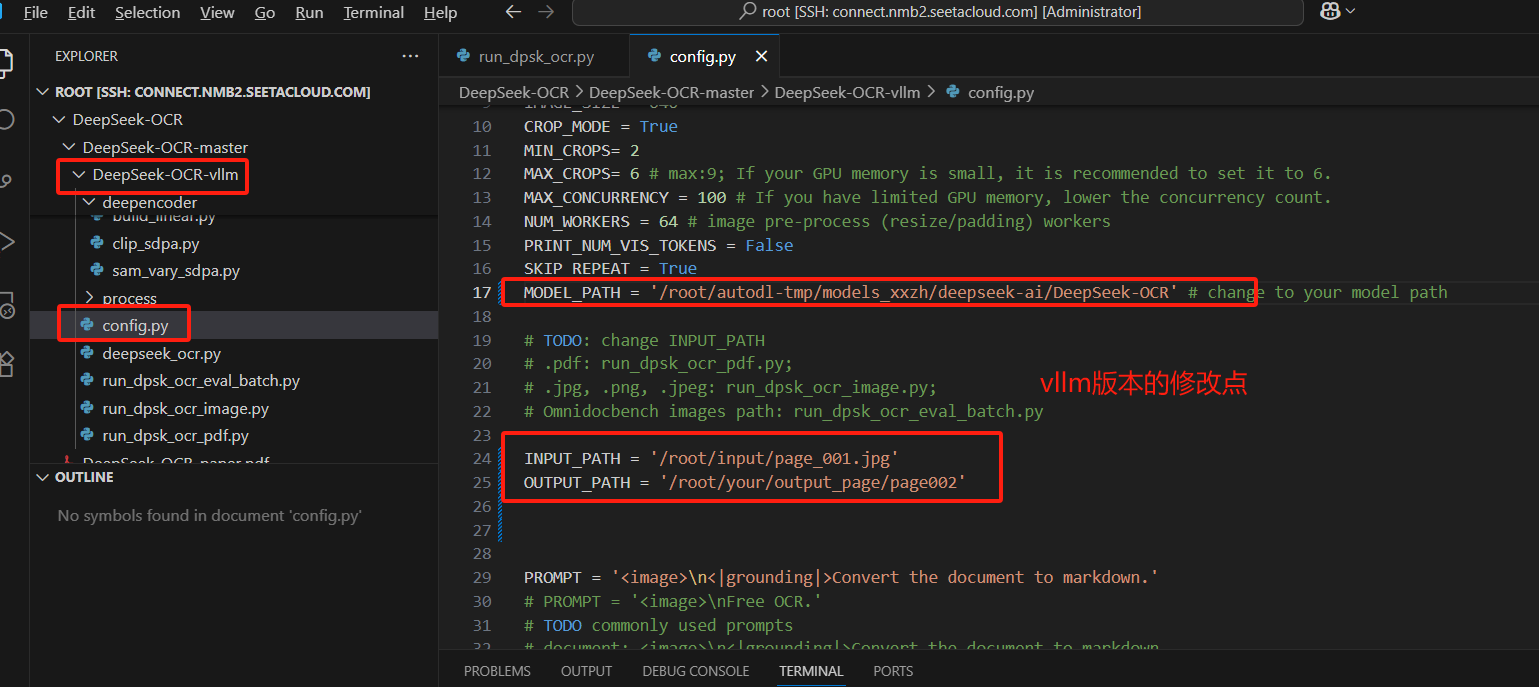Collapse the OUTLINE section
The image size is (1539, 687).
(43, 478)
